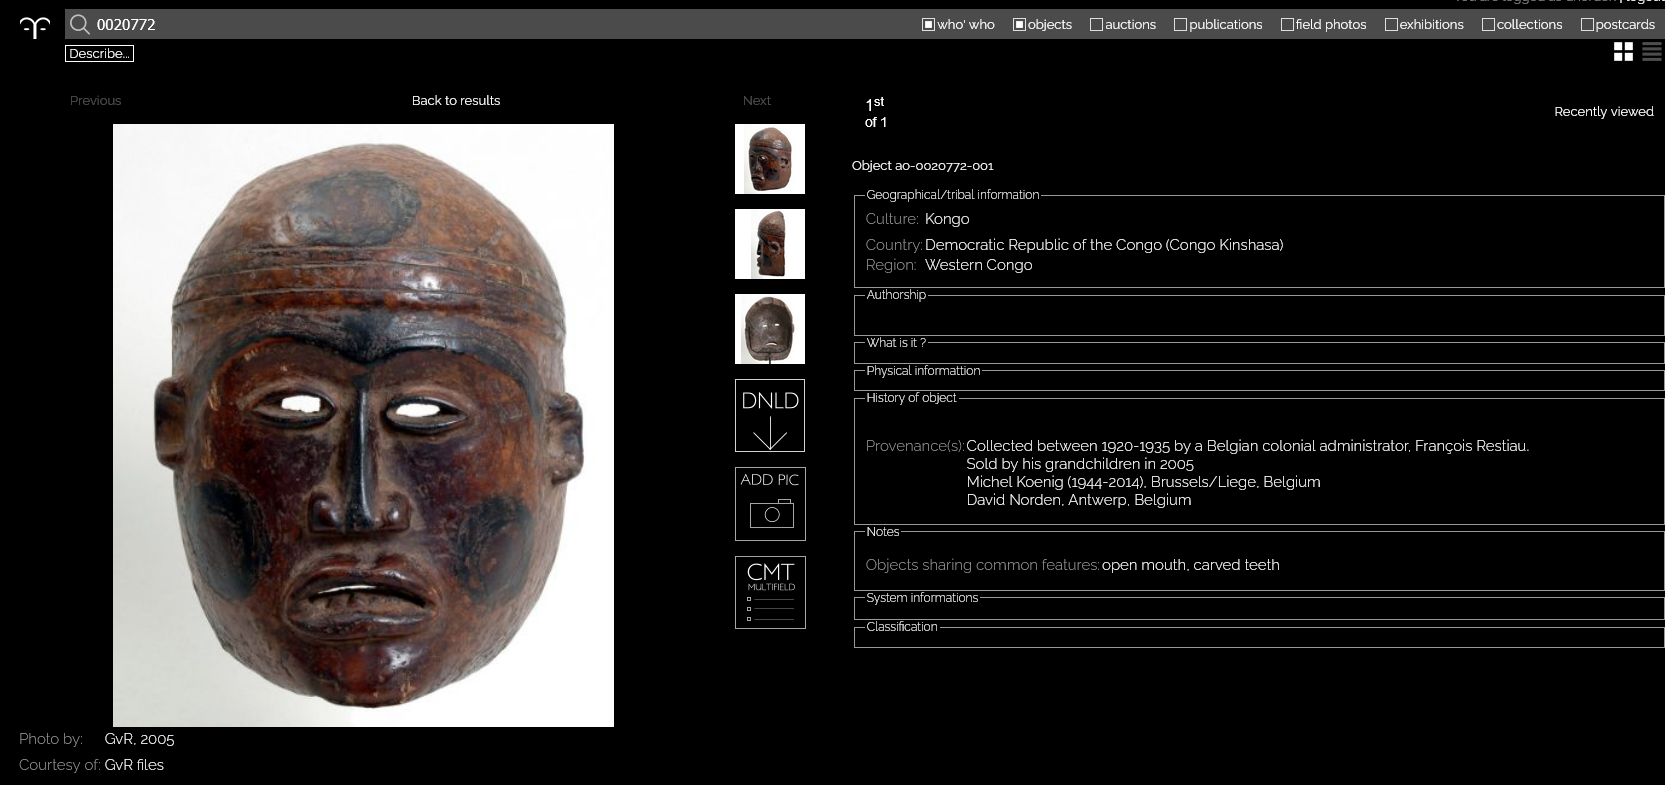Expand the What is it ? section
The image size is (1665, 785).
(x=896, y=343)
